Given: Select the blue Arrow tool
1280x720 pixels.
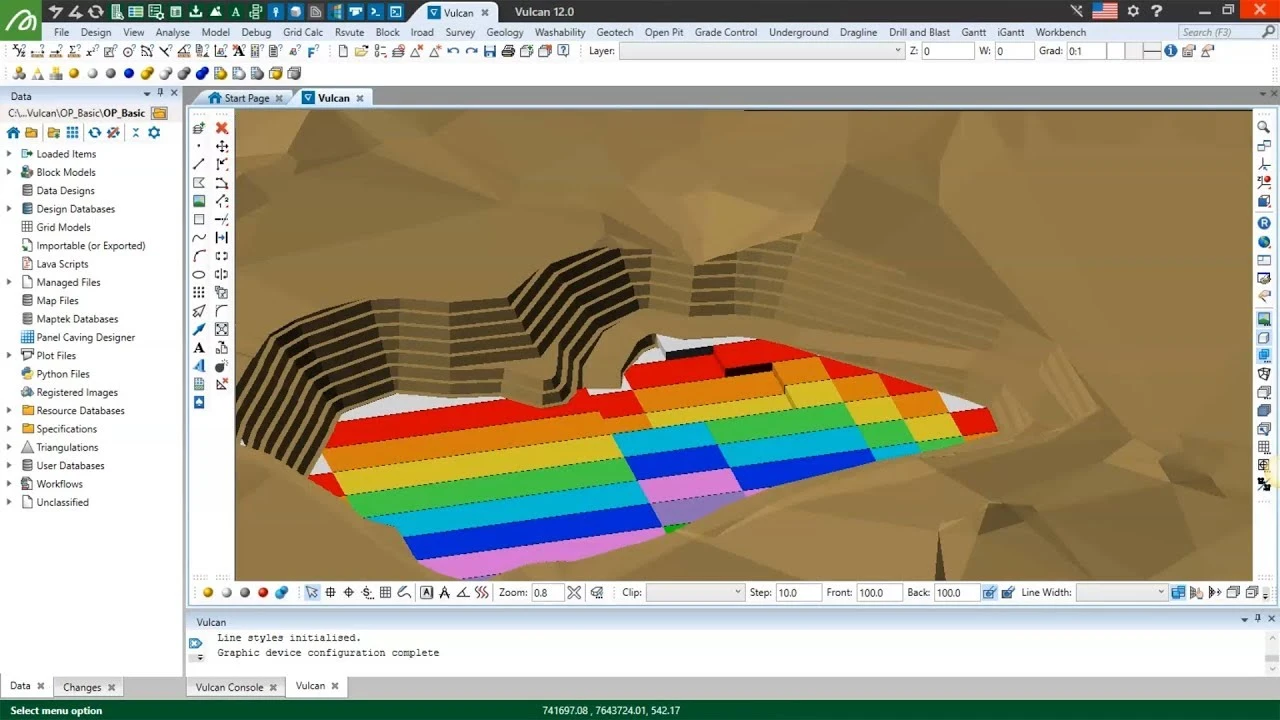Looking at the screenshot, I should coord(199,329).
